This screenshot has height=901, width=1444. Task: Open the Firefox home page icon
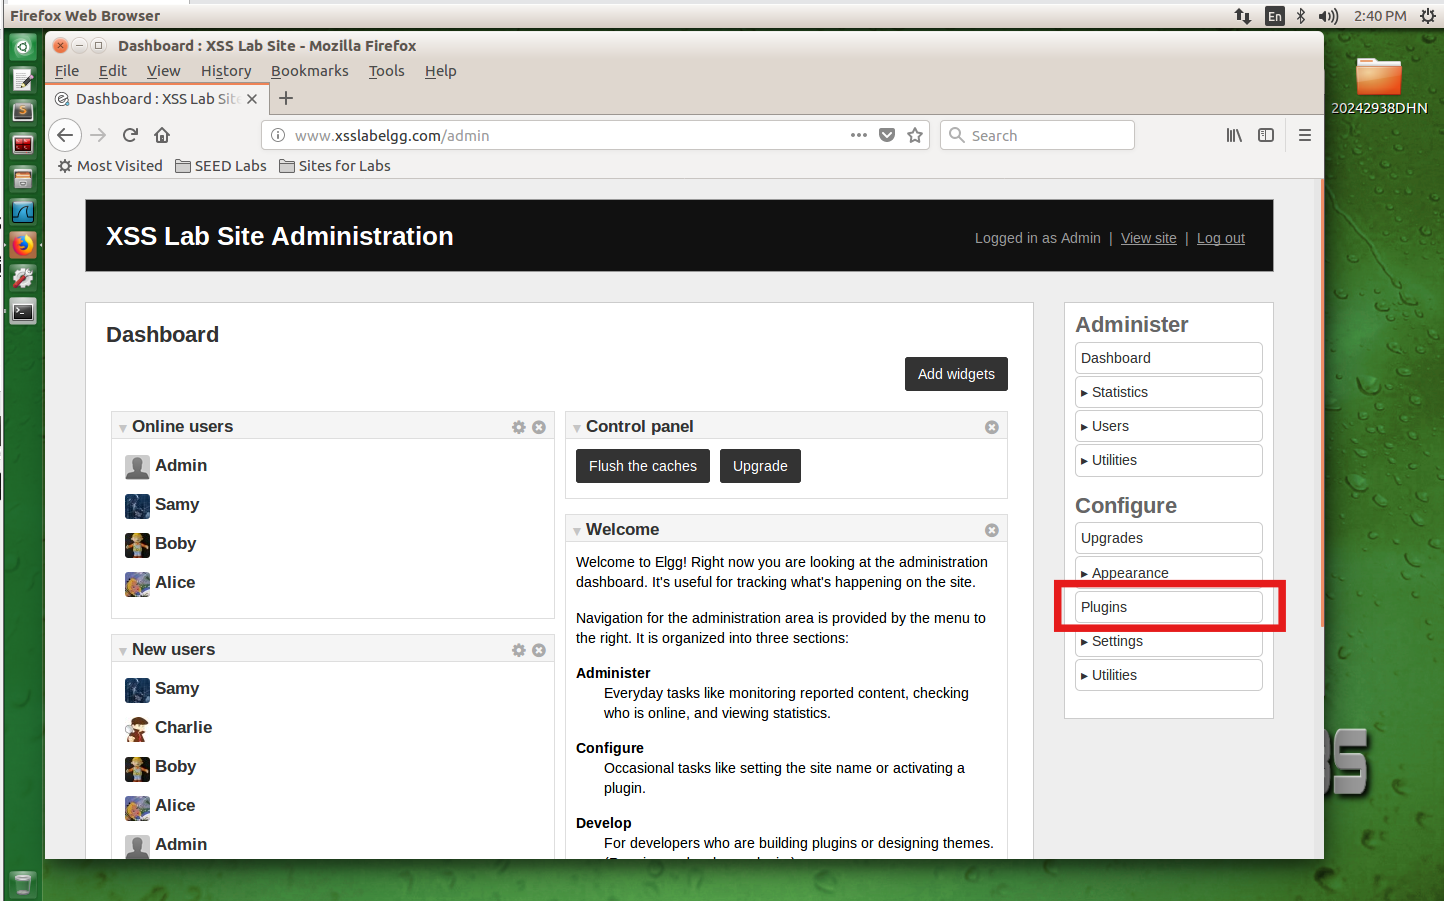(x=162, y=135)
